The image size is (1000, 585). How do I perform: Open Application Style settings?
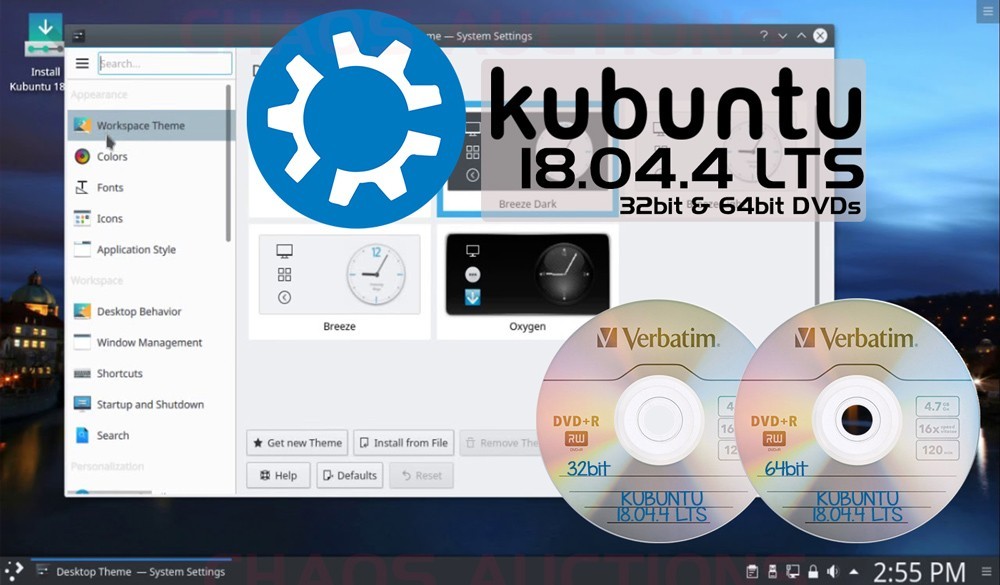(x=150, y=249)
